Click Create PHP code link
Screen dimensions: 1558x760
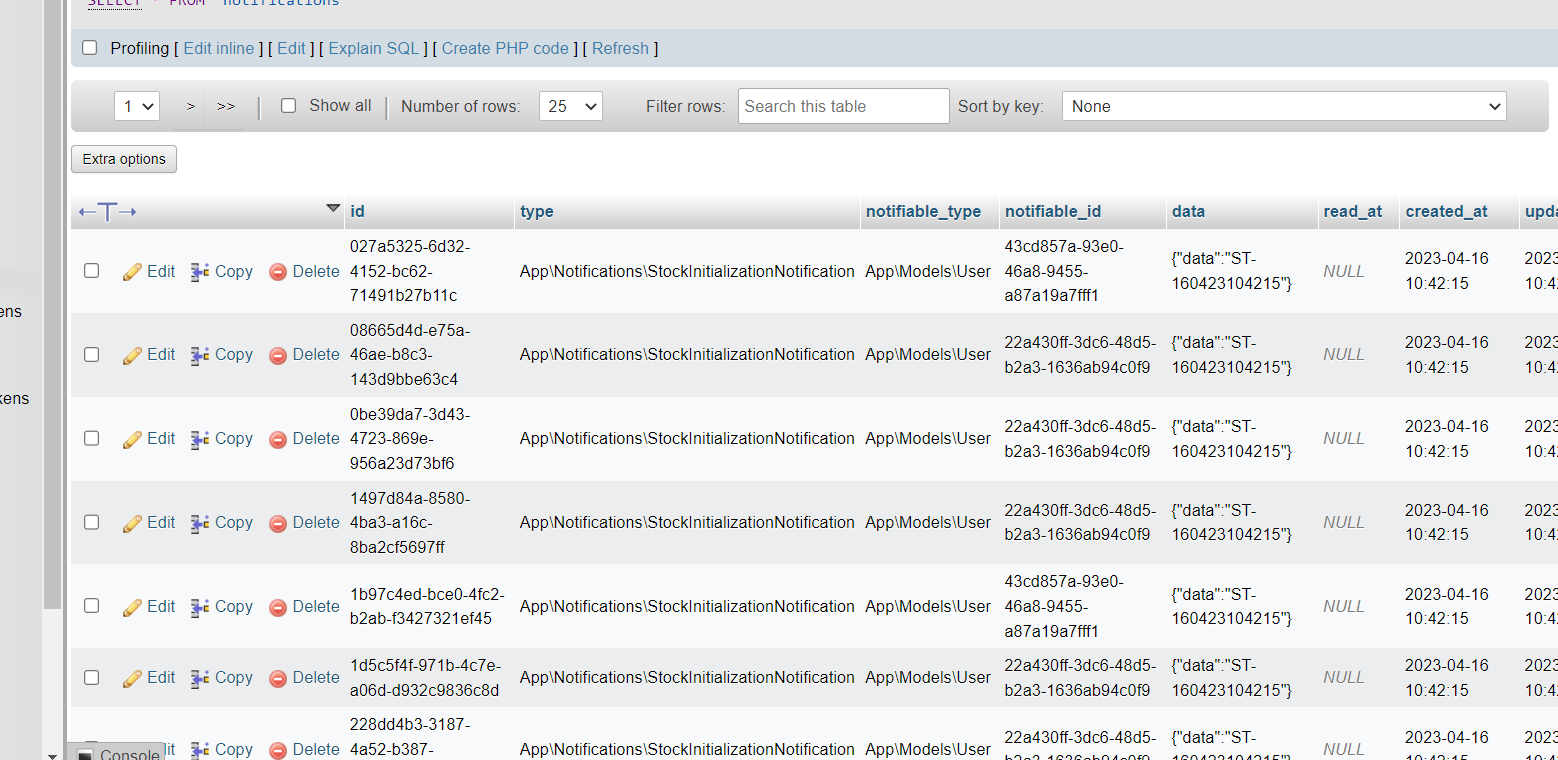pyautogui.click(x=505, y=48)
